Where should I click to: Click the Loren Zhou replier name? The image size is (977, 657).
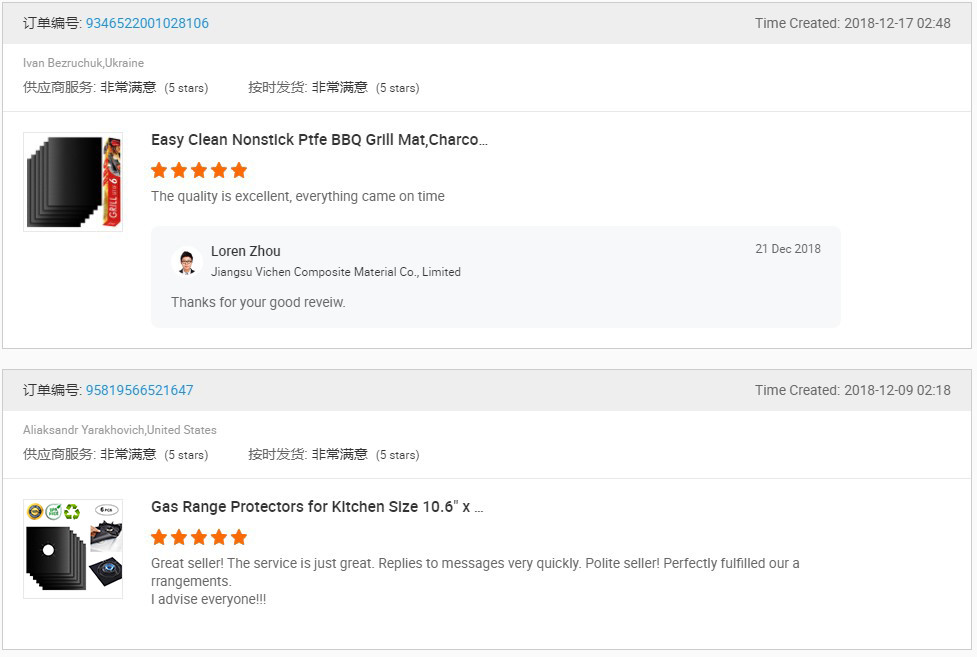(x=246, y=251)
